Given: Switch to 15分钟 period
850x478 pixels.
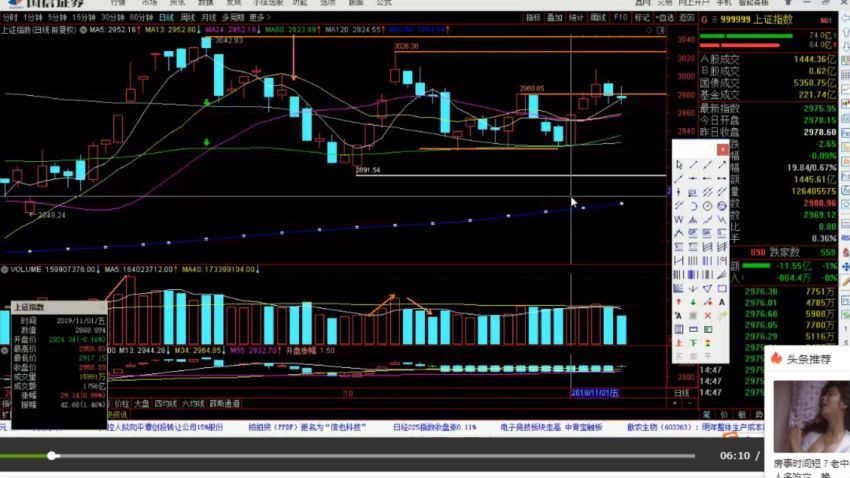Looking at the screenshot, I should tap(84, 18).
